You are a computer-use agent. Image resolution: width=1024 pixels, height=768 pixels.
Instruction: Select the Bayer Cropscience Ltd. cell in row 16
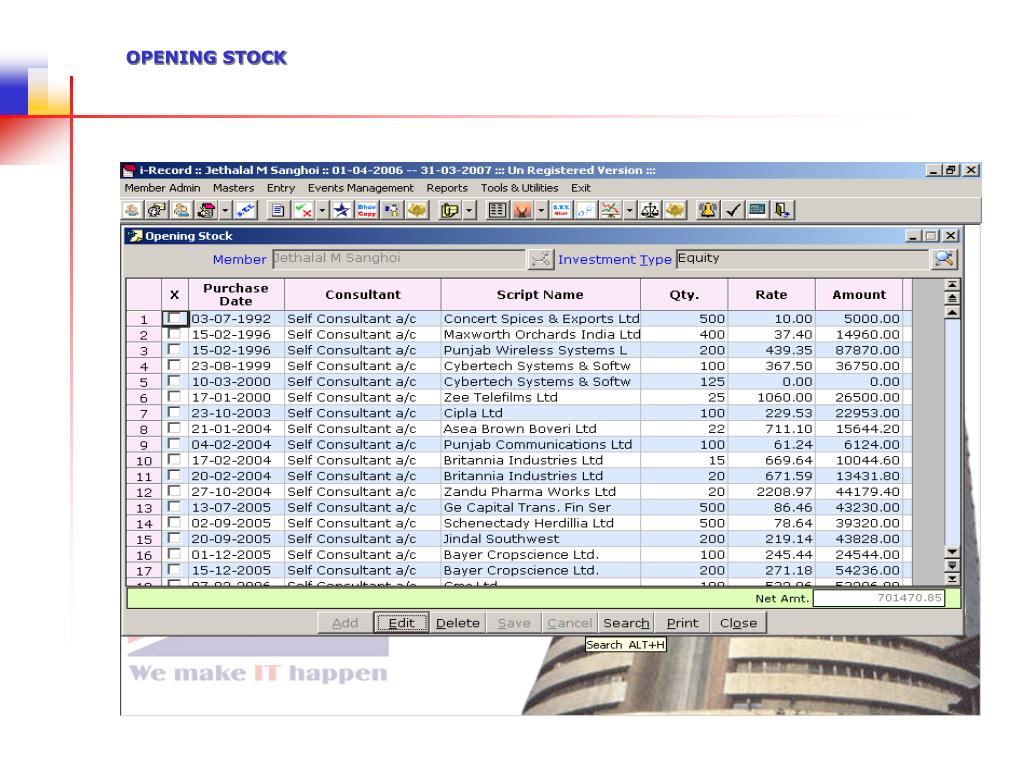click(541, 554)
